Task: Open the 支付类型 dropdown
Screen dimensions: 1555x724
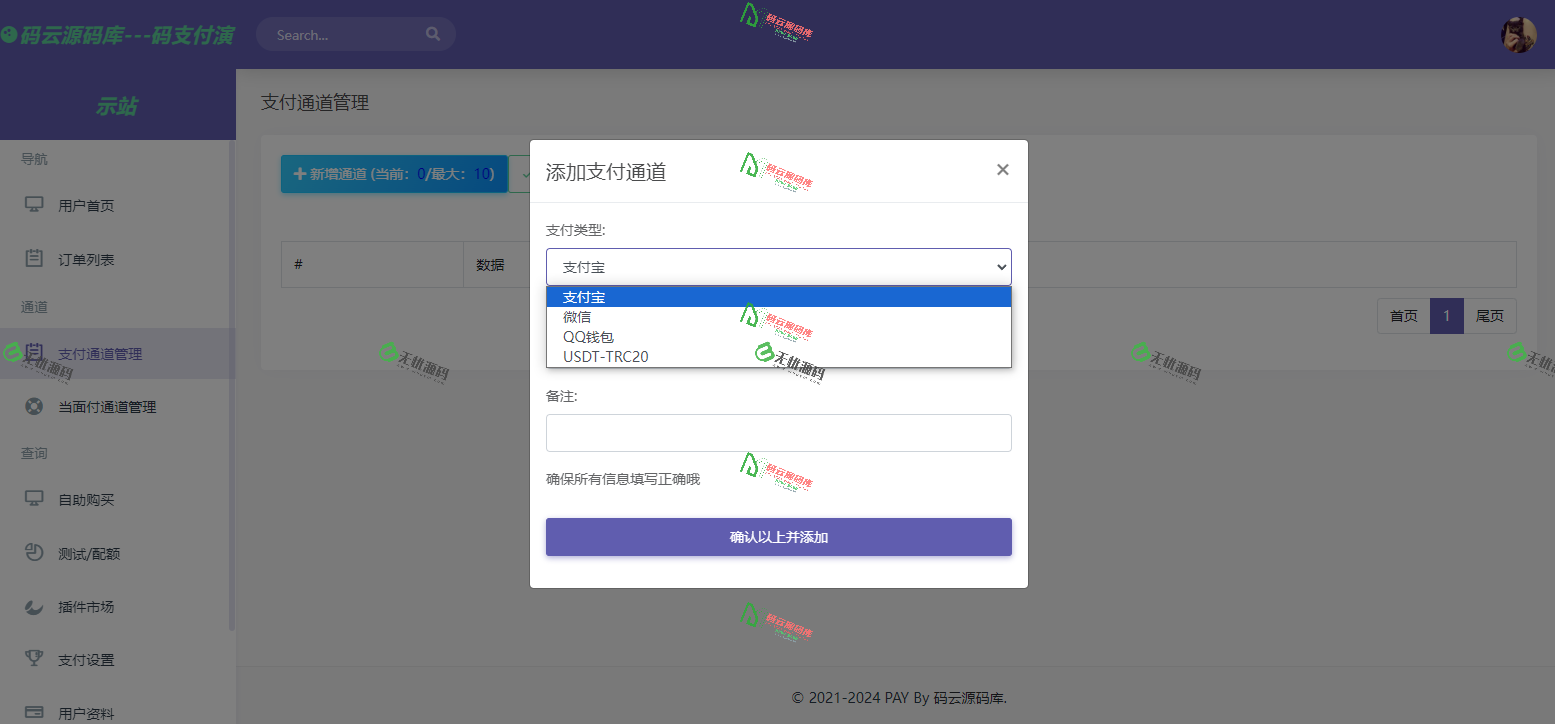Action: pyautogui.click(x=778, y=267)
